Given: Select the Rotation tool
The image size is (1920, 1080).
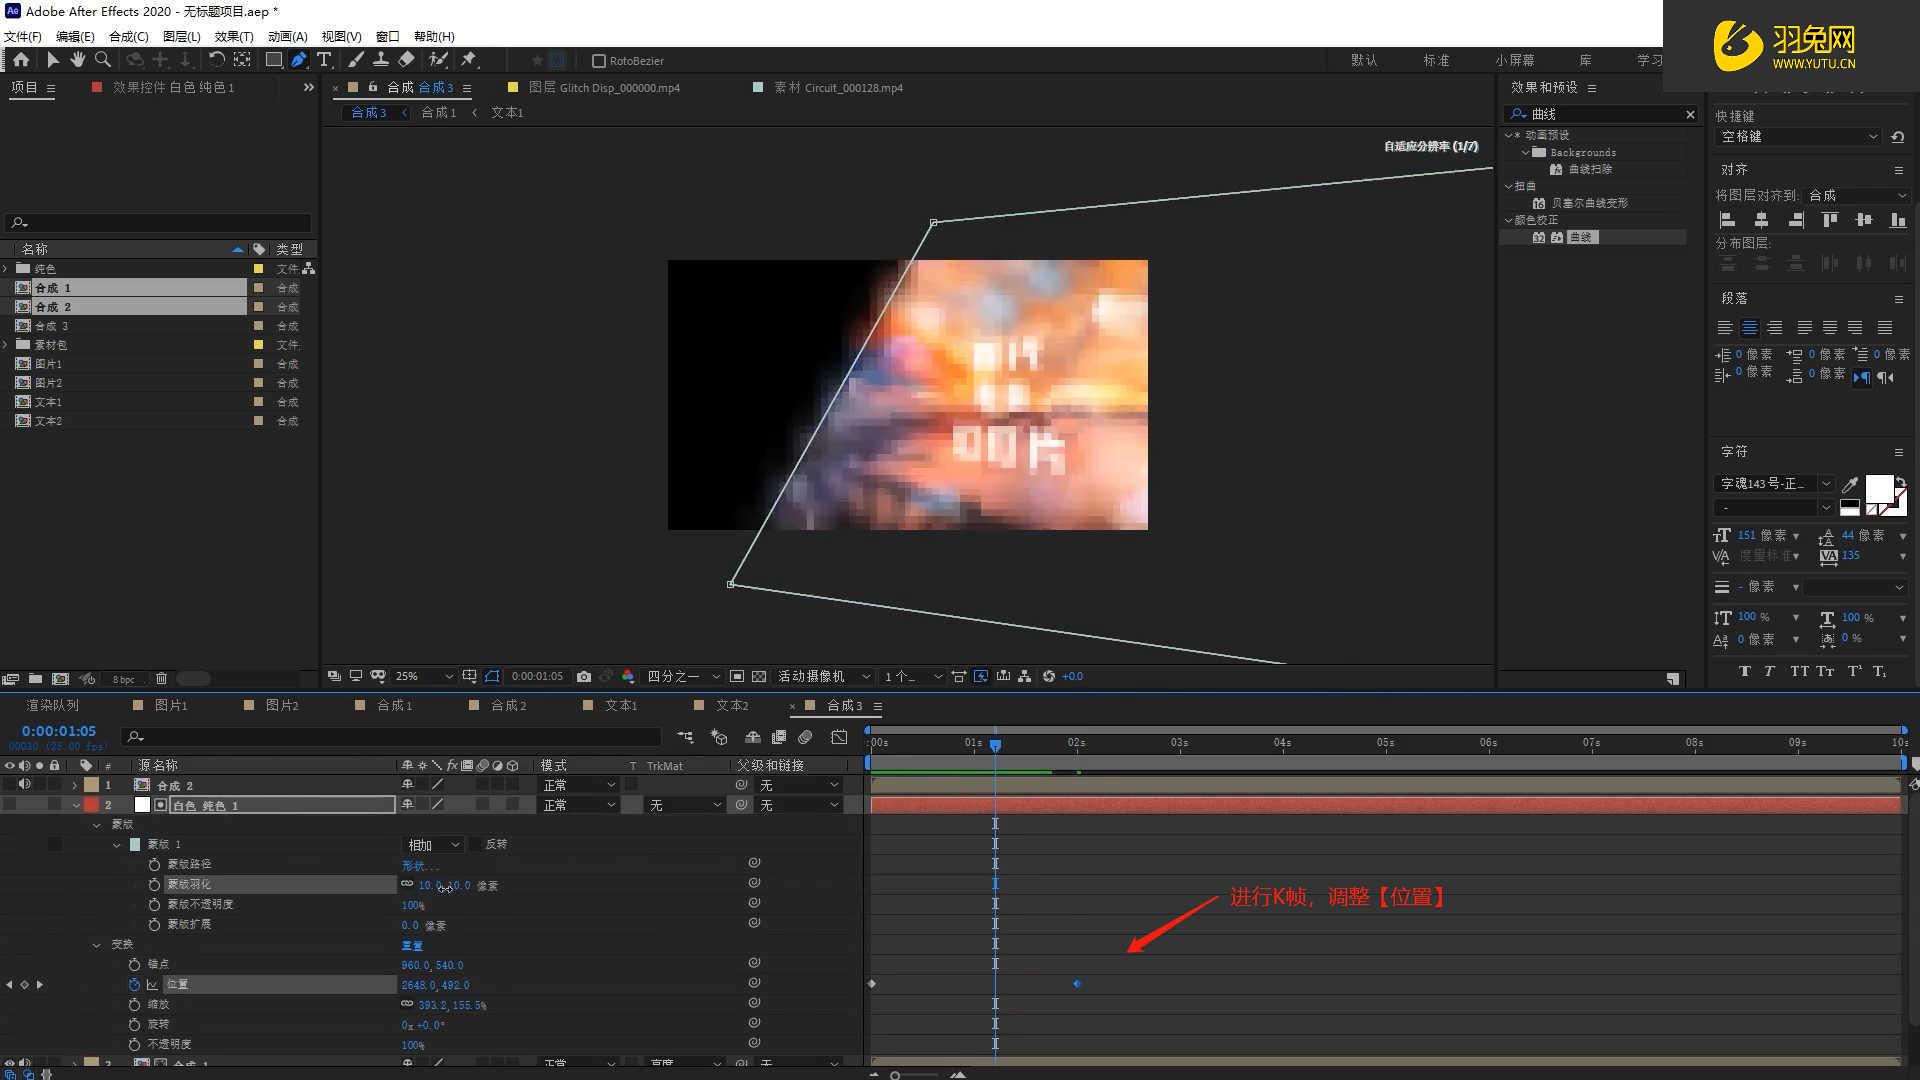Looking at the screenshot, I should coord(216,60).
